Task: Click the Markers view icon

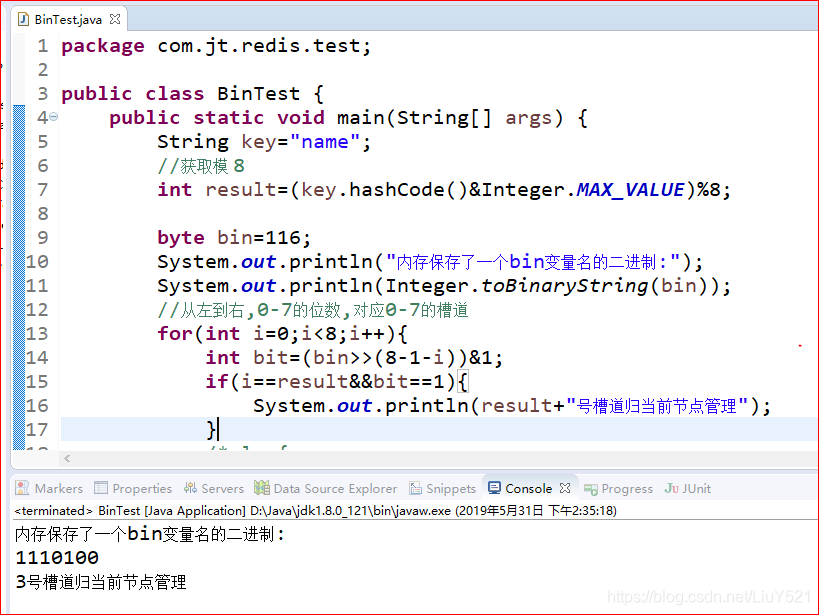Action: tap(22, 488)
